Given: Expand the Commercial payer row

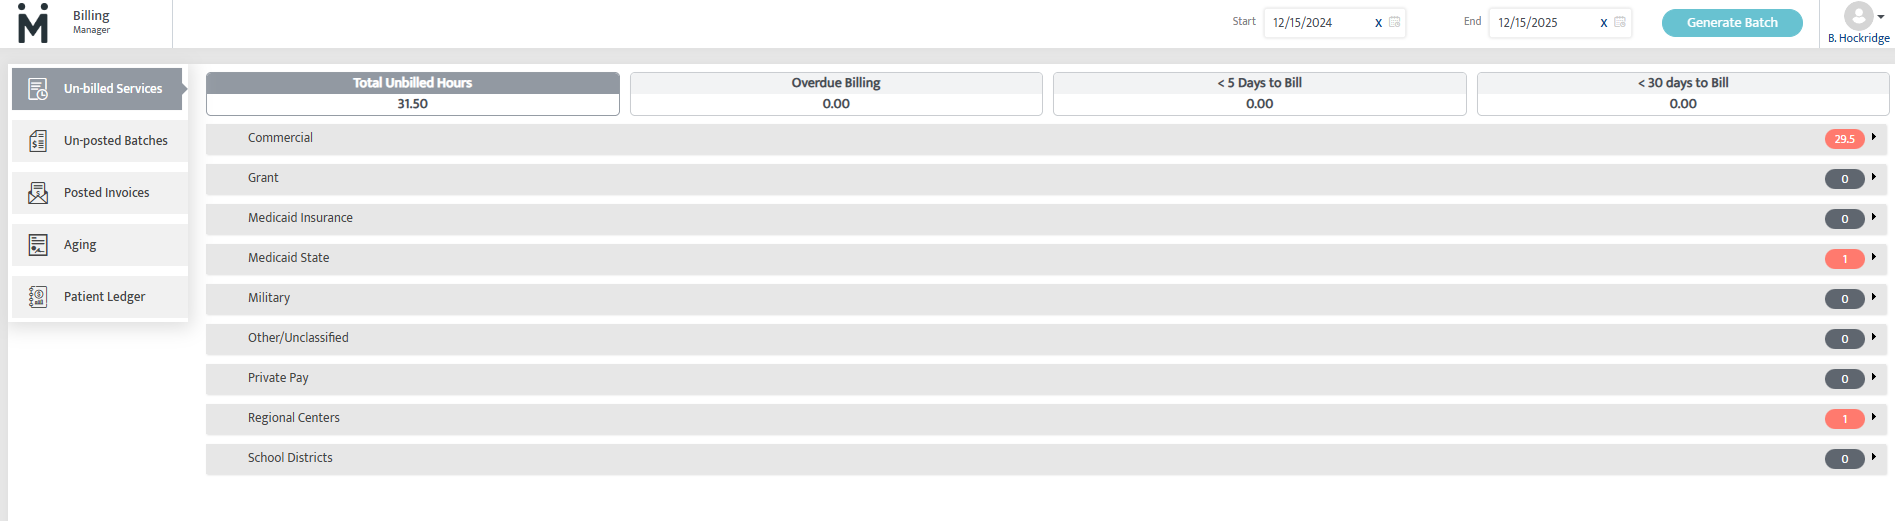Looking at the screenshot, I should [x=1873, y=137].
